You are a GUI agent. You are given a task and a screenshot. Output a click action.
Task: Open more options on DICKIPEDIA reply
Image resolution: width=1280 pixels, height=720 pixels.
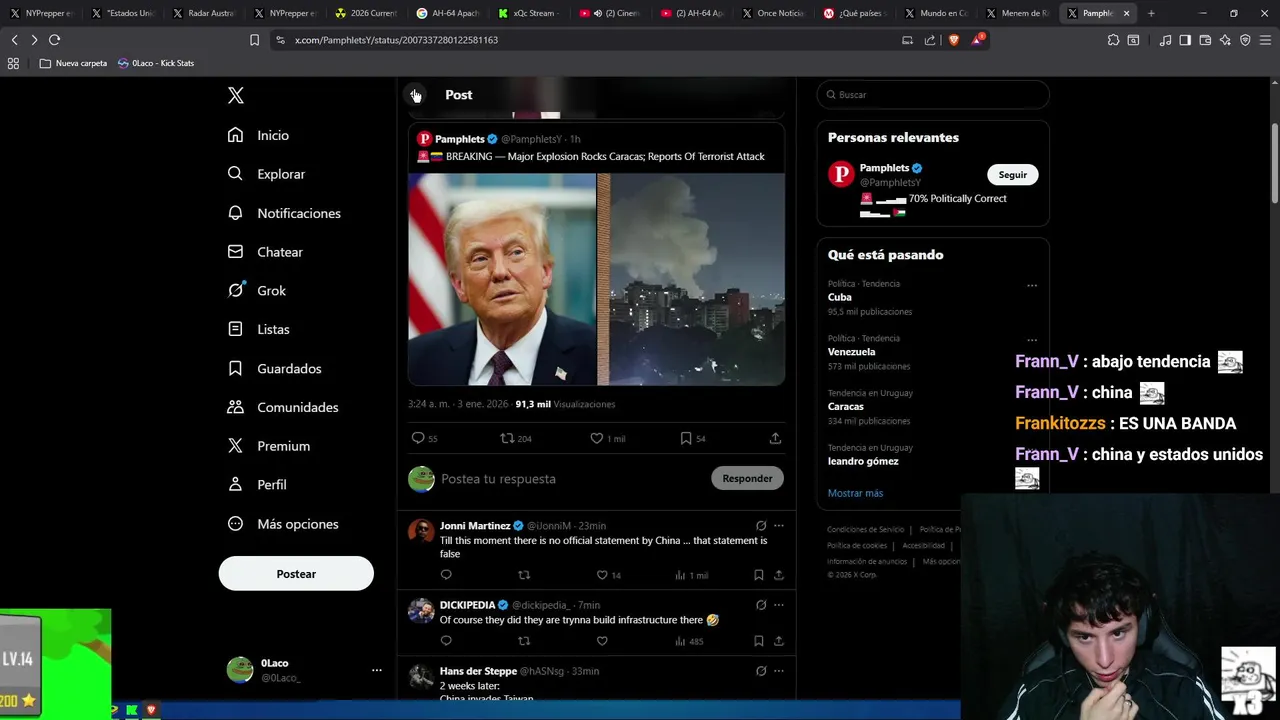[x=779, y=605]
